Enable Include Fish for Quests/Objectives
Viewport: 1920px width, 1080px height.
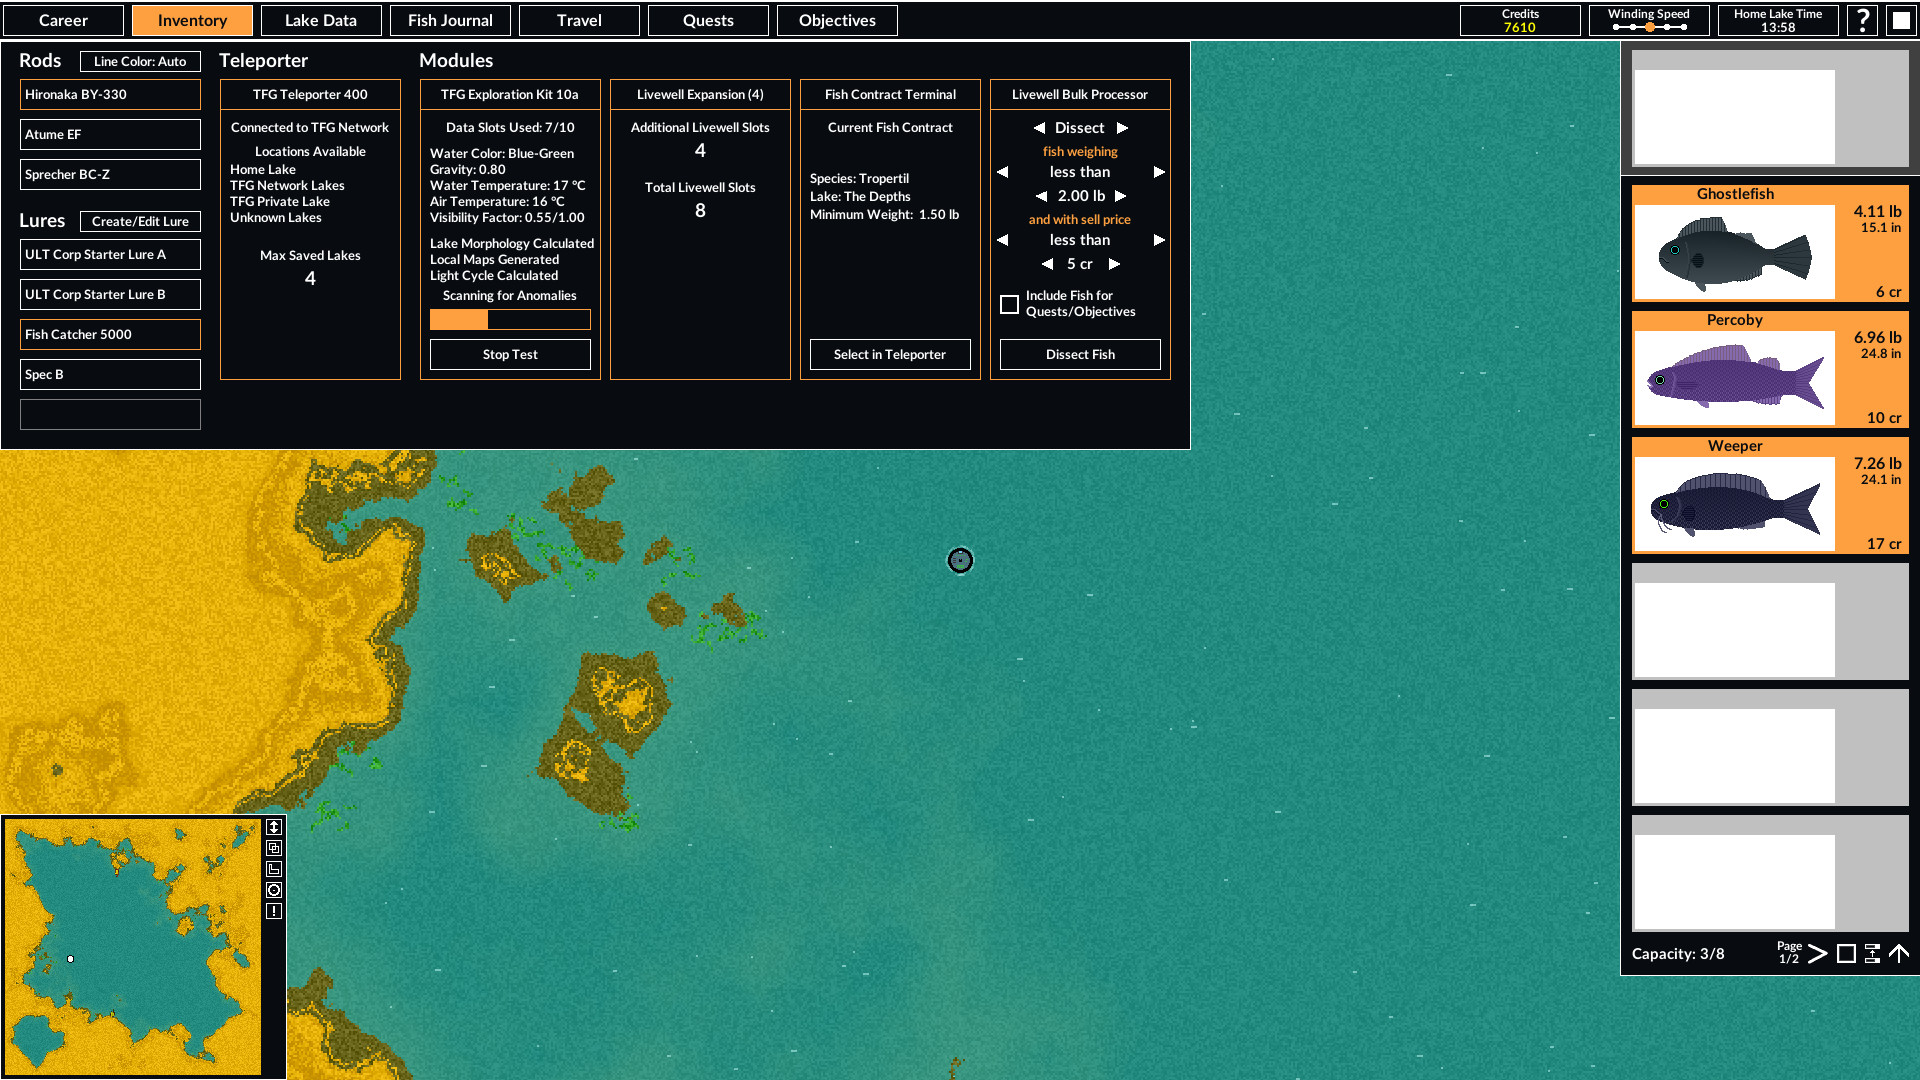(1010, 304)
